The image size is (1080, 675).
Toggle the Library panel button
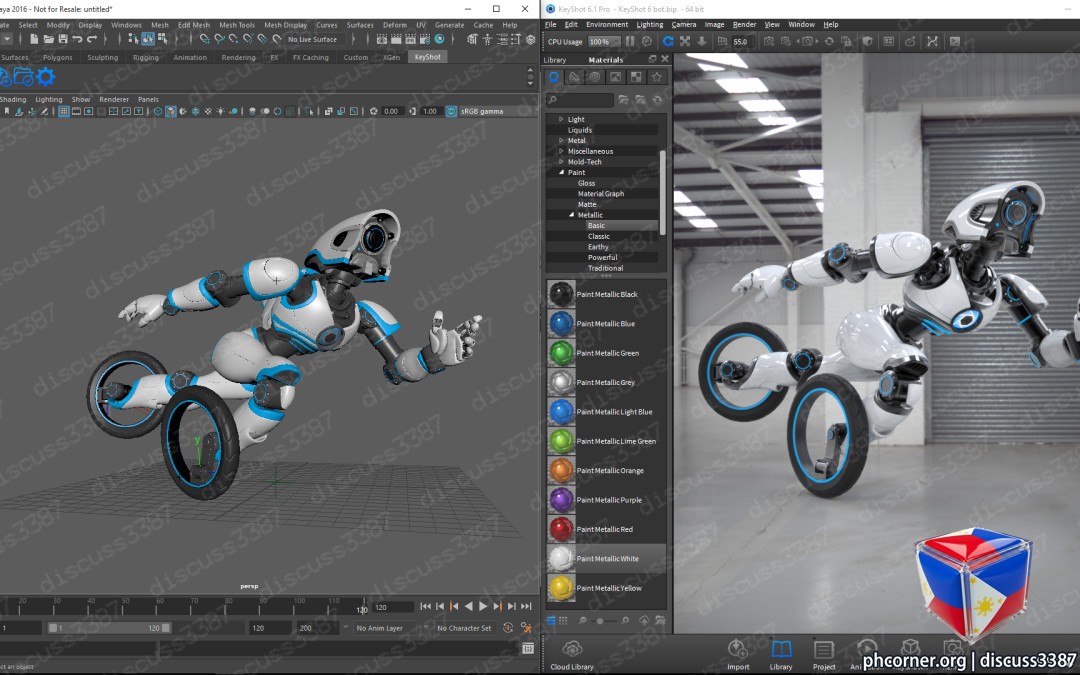coord(781,654)
